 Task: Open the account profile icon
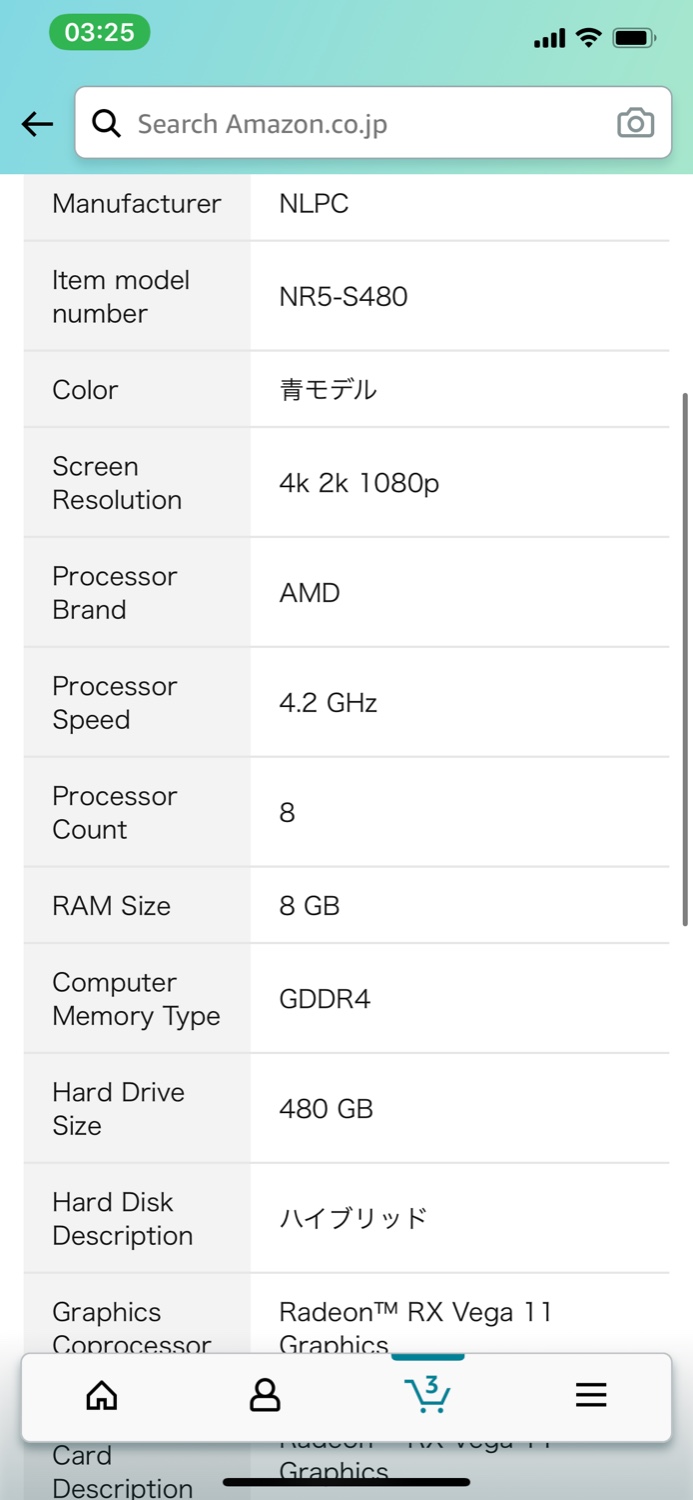[265, 1395]
